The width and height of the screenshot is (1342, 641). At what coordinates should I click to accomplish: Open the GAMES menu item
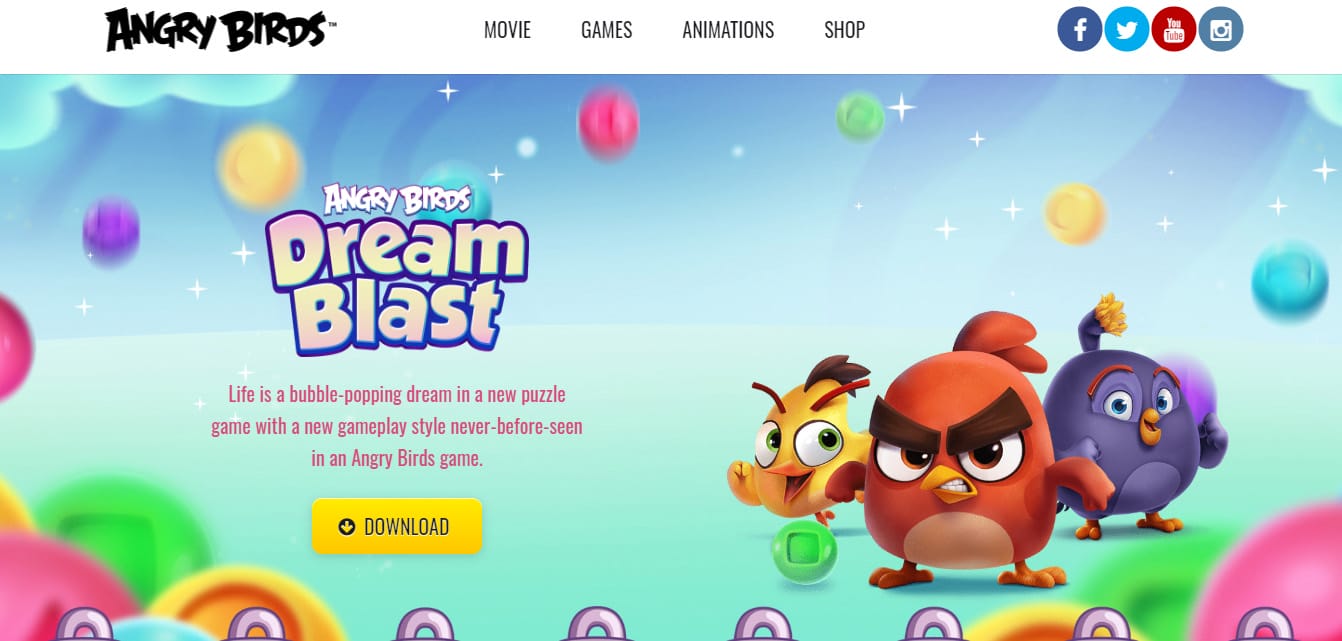[606, 30]
